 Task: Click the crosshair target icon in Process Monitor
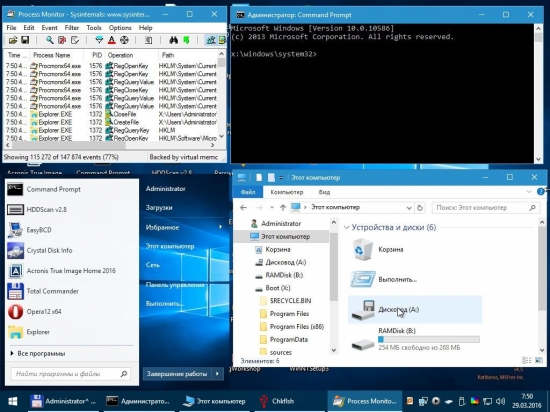124,40
